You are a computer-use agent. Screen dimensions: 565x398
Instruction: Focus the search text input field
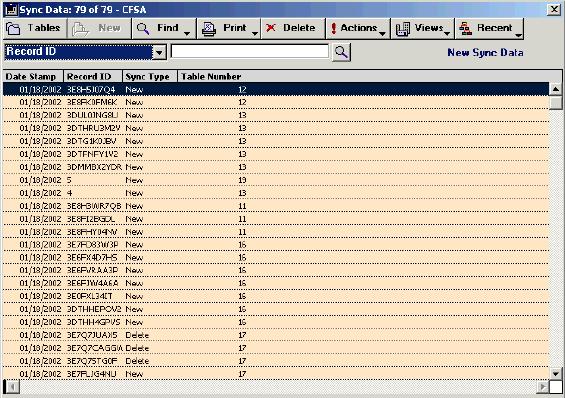click(250, 52)
